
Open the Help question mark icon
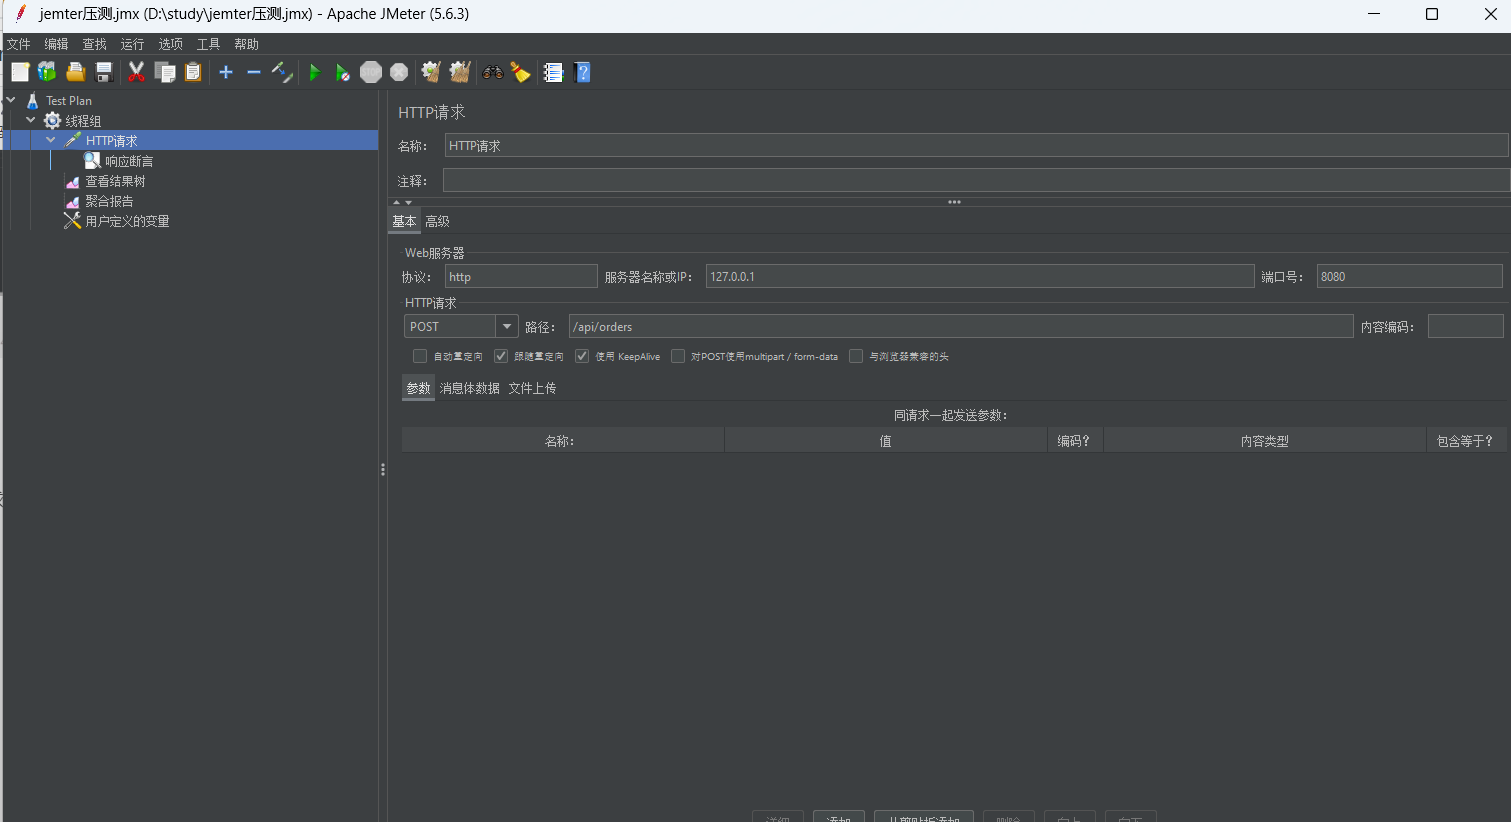[583, 72]
